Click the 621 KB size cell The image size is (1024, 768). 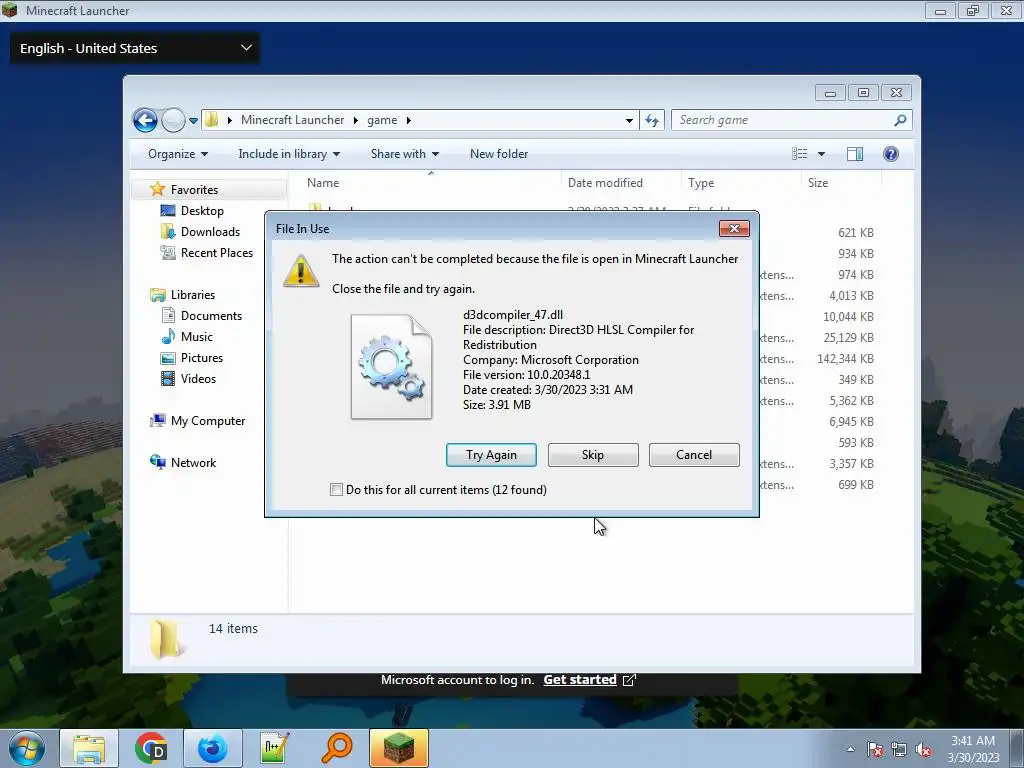click(x=856, y=232)
